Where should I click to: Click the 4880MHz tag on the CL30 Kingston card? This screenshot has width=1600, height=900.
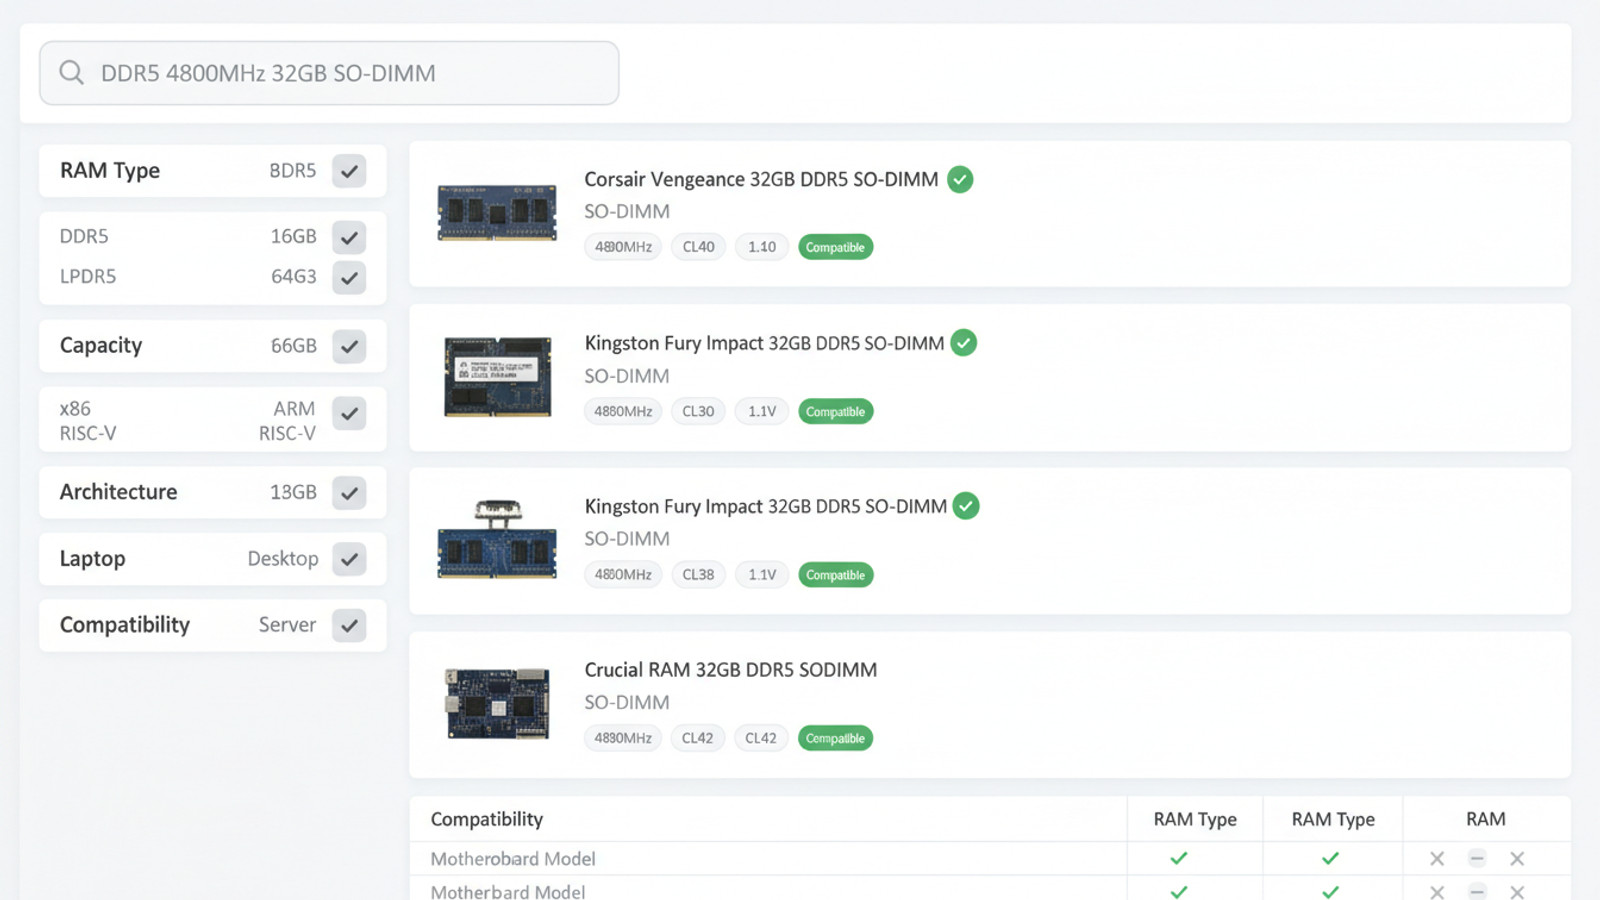coord(623,411)
